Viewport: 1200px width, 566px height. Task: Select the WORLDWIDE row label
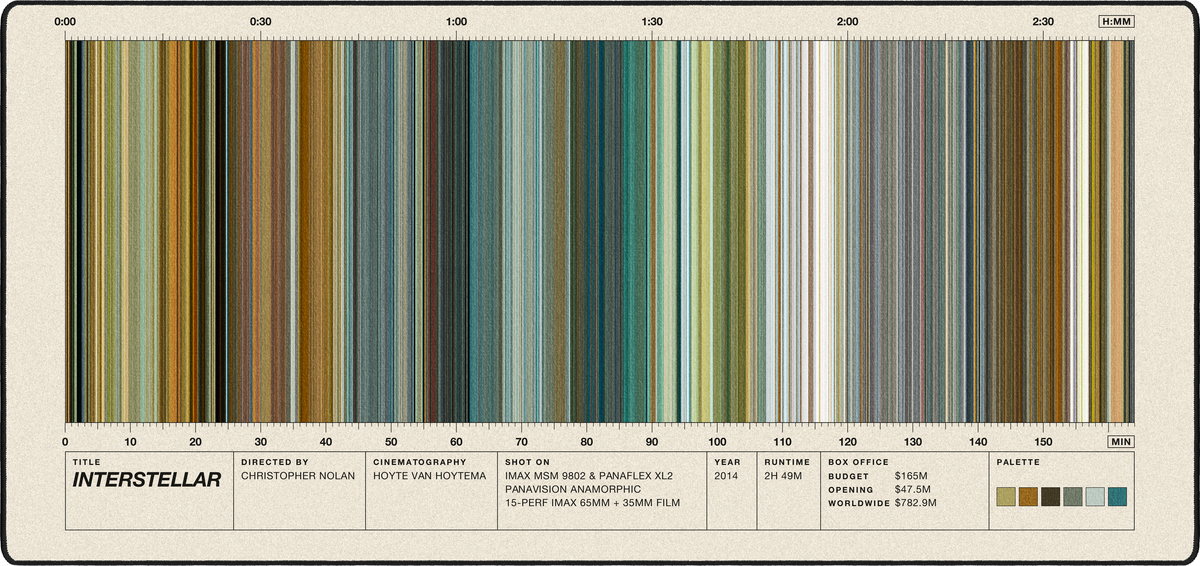click(x=858, y=502)
